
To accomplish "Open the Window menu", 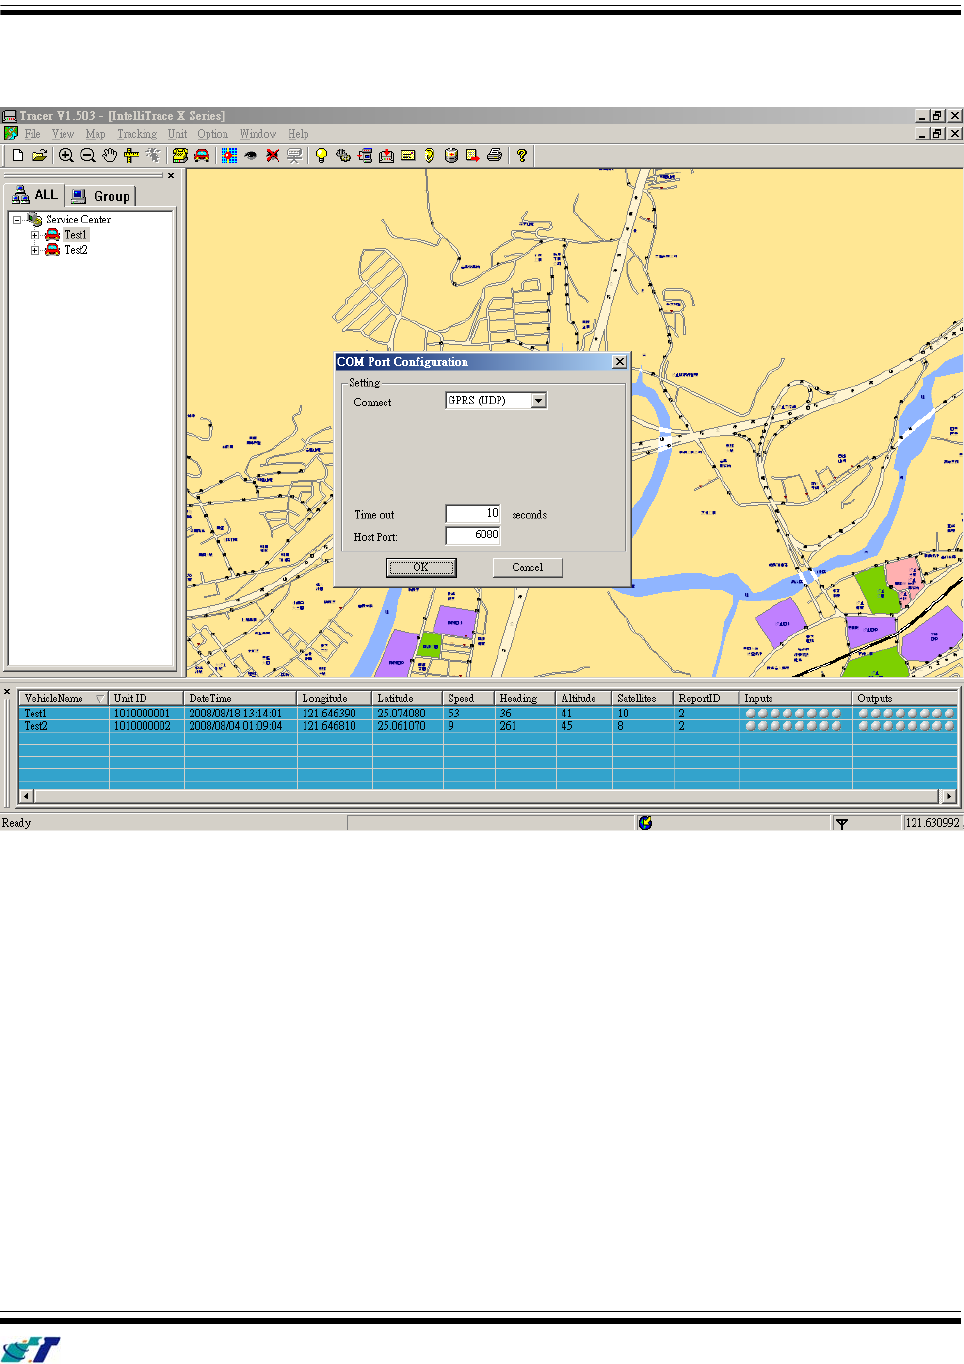I will pos(257,134).
